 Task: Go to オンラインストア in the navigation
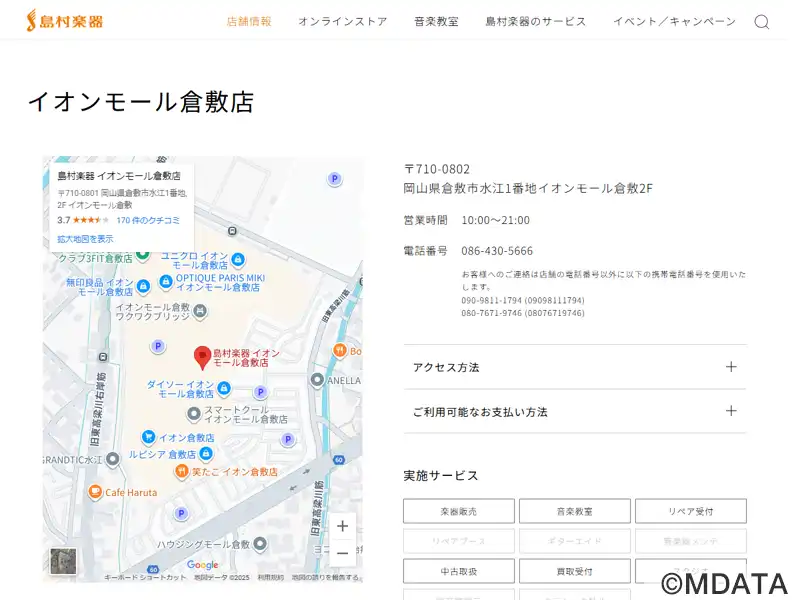coord(342,21)
